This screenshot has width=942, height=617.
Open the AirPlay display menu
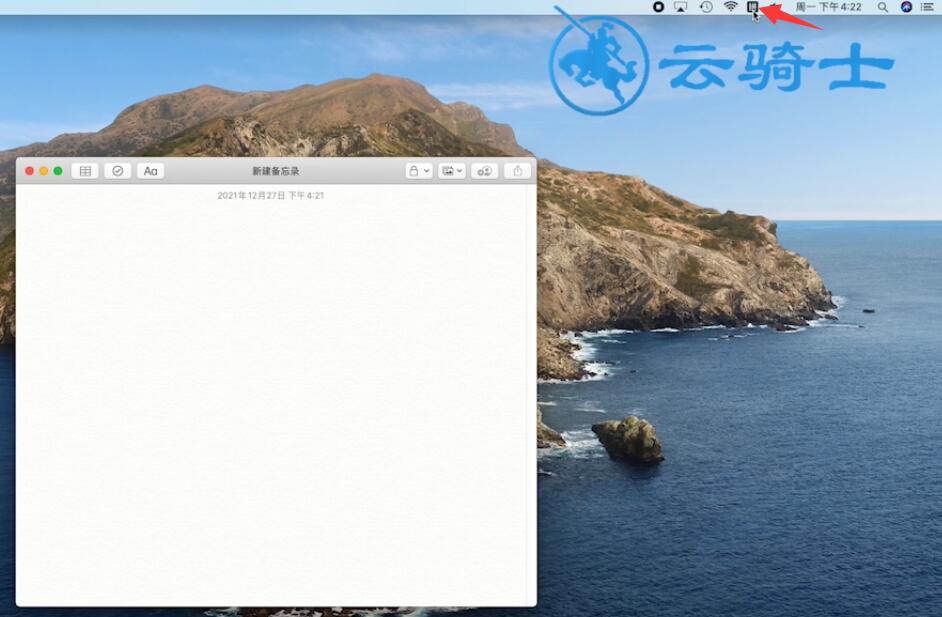tap(681, 7)
